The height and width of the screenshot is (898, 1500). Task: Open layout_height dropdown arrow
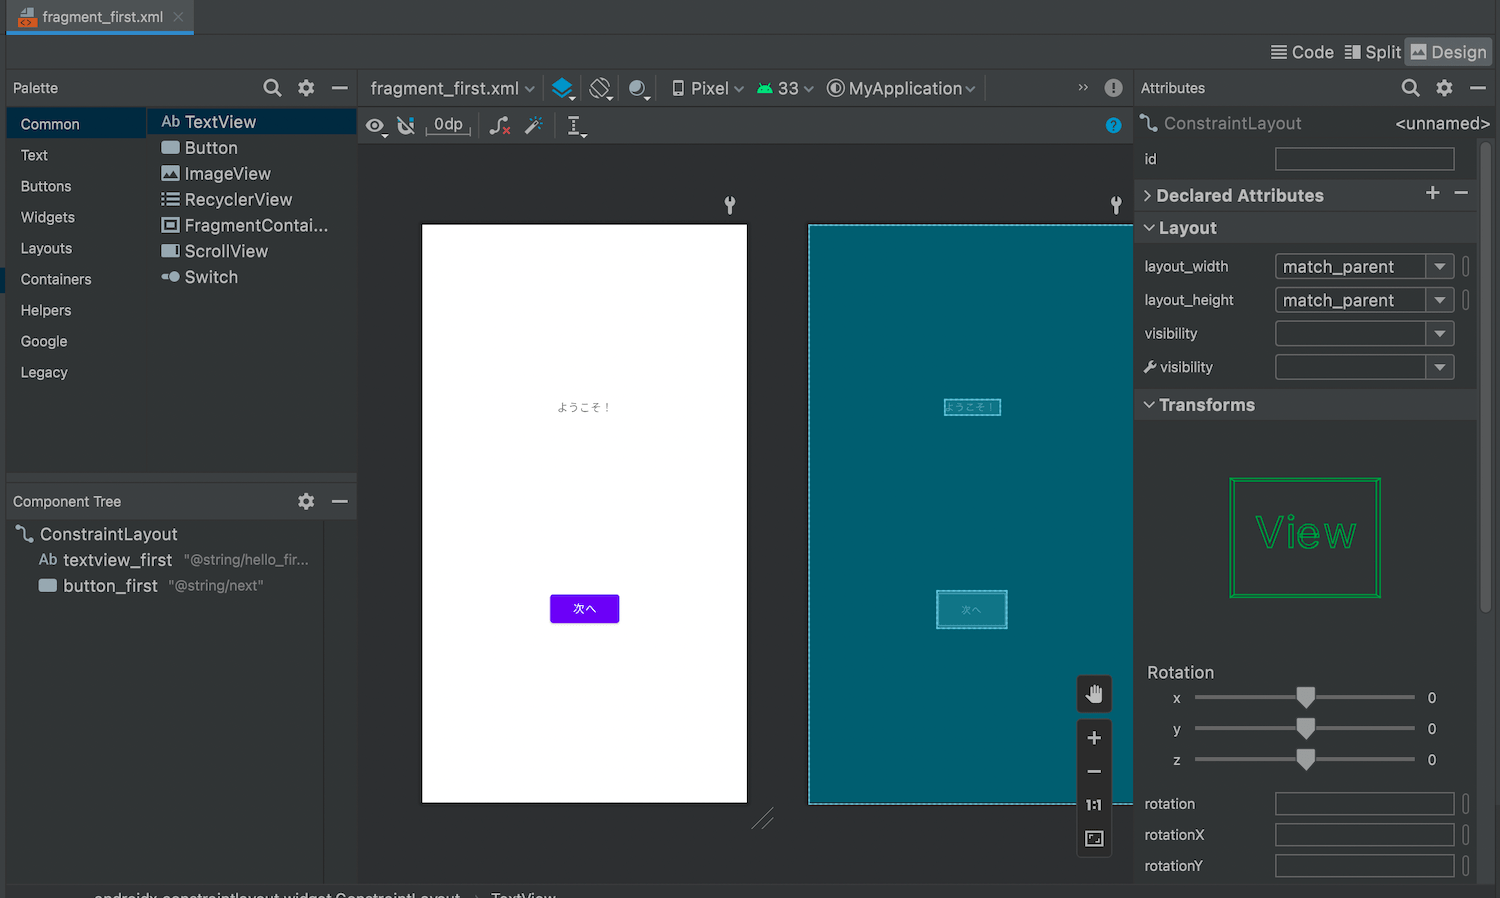pyautogui.click(x=1440, y=300)
